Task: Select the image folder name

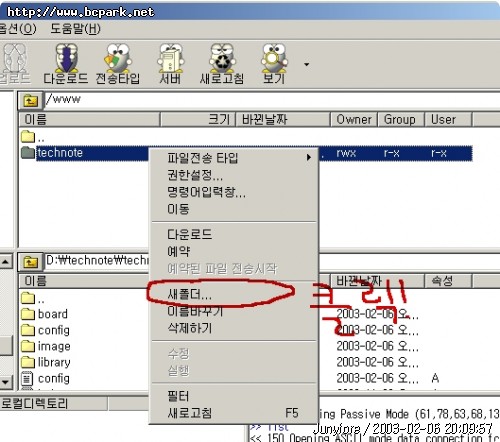Action: coord(54,346)
